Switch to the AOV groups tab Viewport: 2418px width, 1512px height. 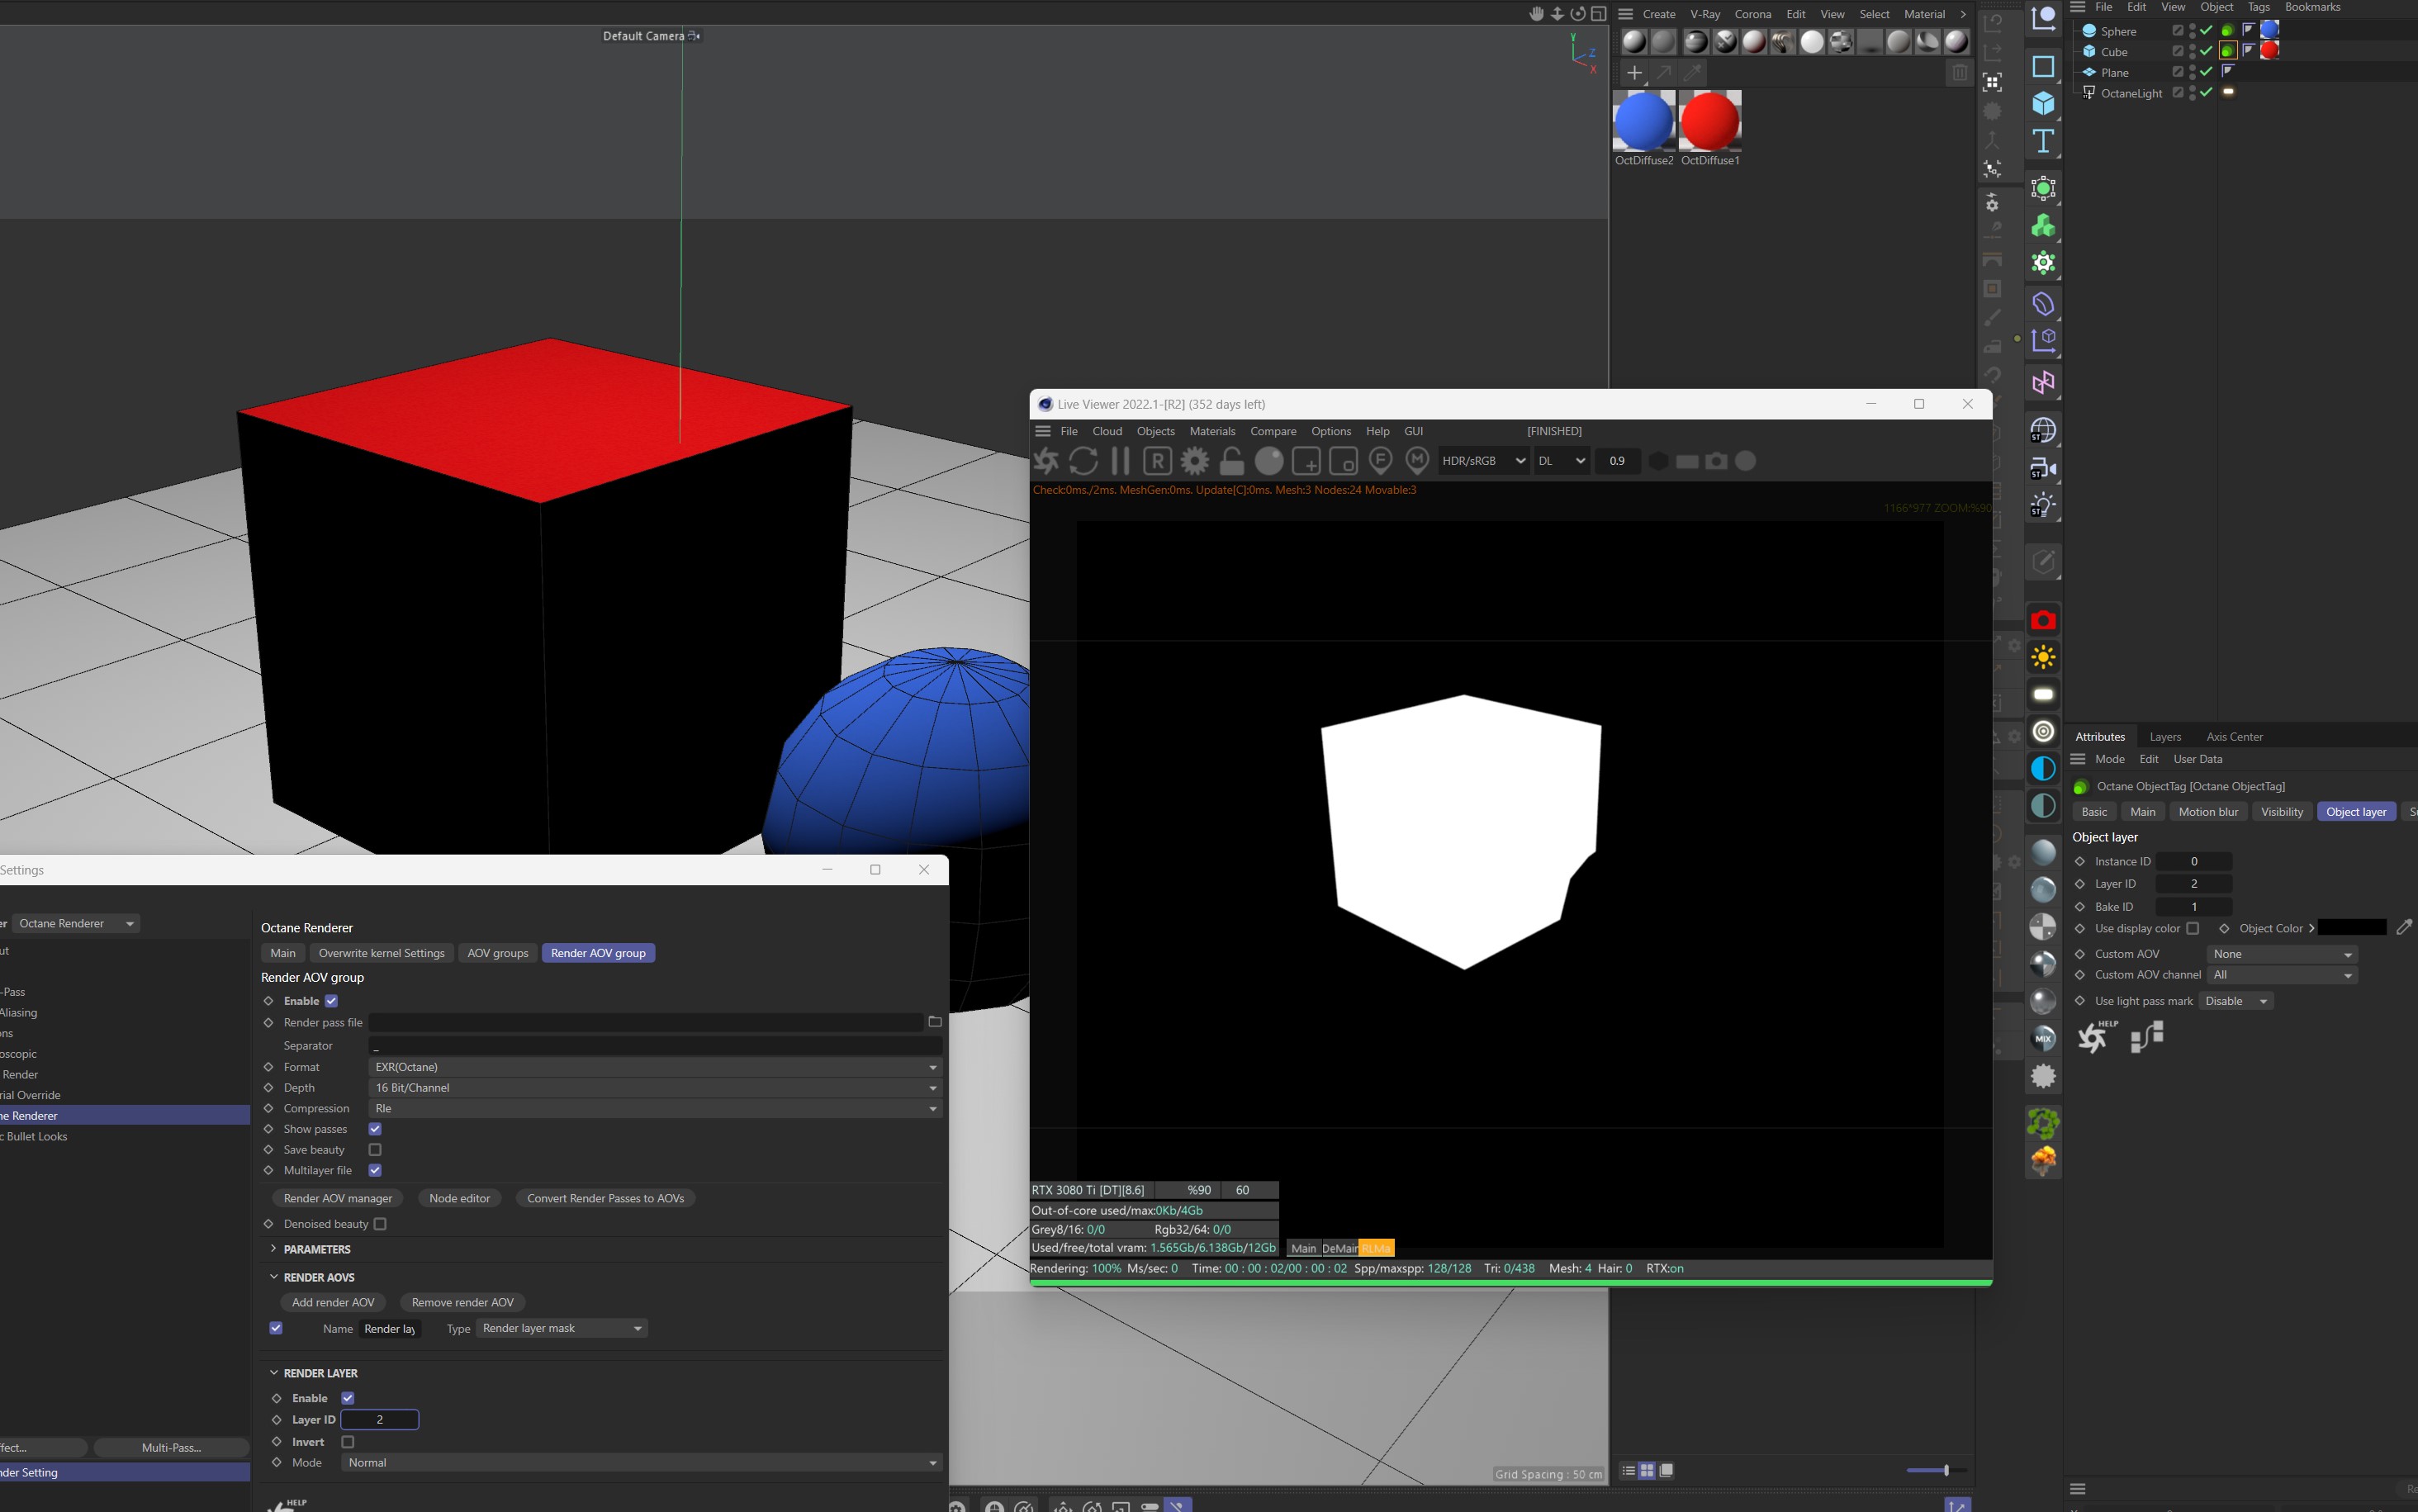[x=497, y=953]
